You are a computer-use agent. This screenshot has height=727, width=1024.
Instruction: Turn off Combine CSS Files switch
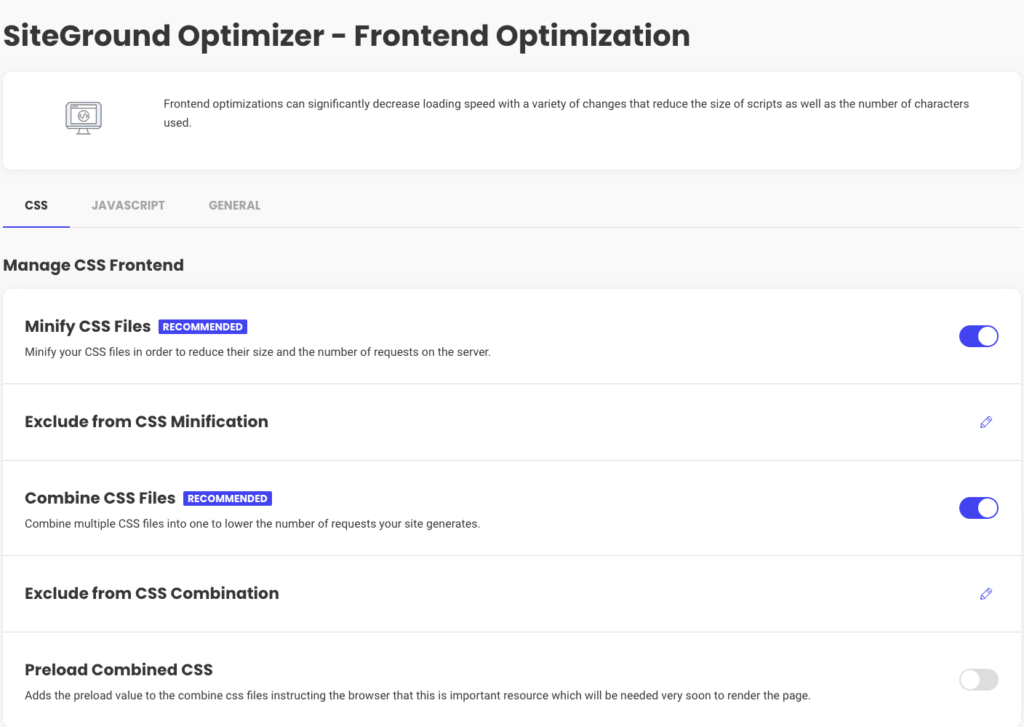coord(978,508)
